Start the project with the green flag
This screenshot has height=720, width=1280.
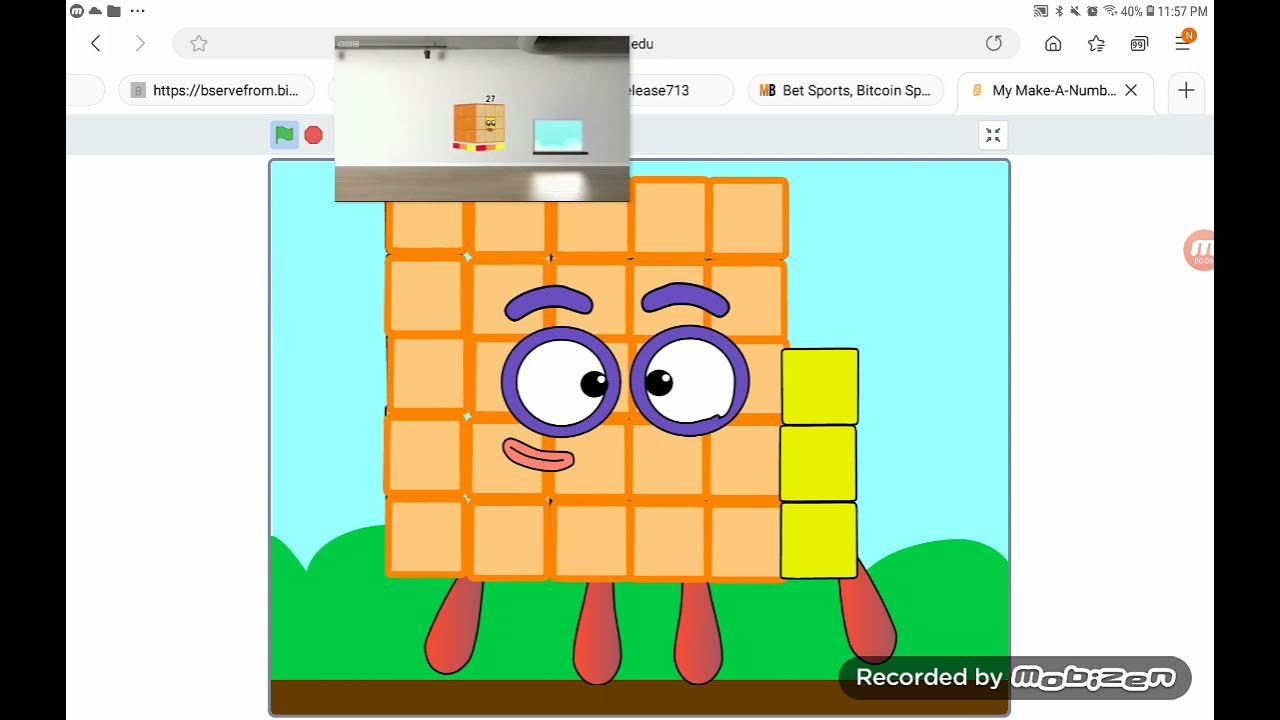tap(285, 134)
